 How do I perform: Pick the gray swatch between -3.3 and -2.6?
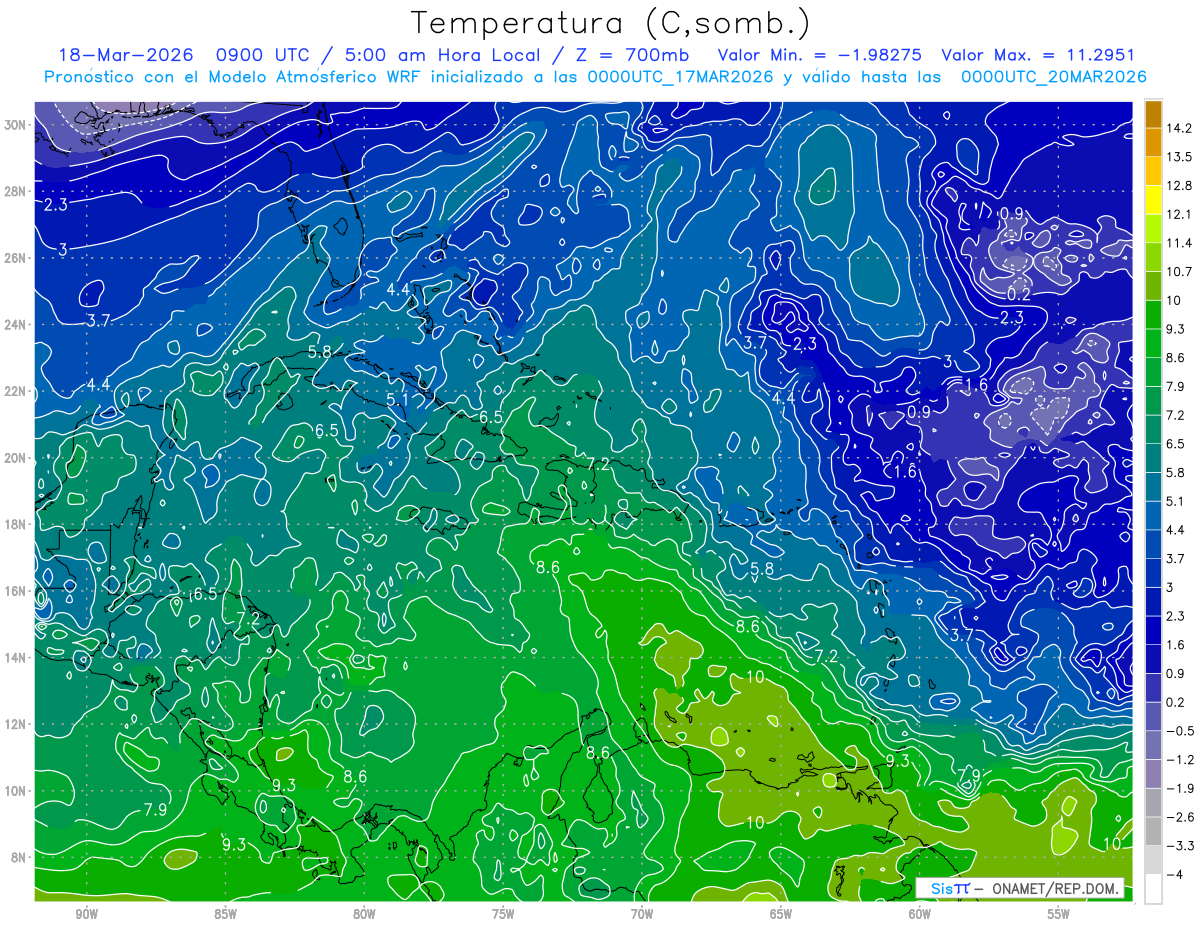click(x=1152, y=831)
